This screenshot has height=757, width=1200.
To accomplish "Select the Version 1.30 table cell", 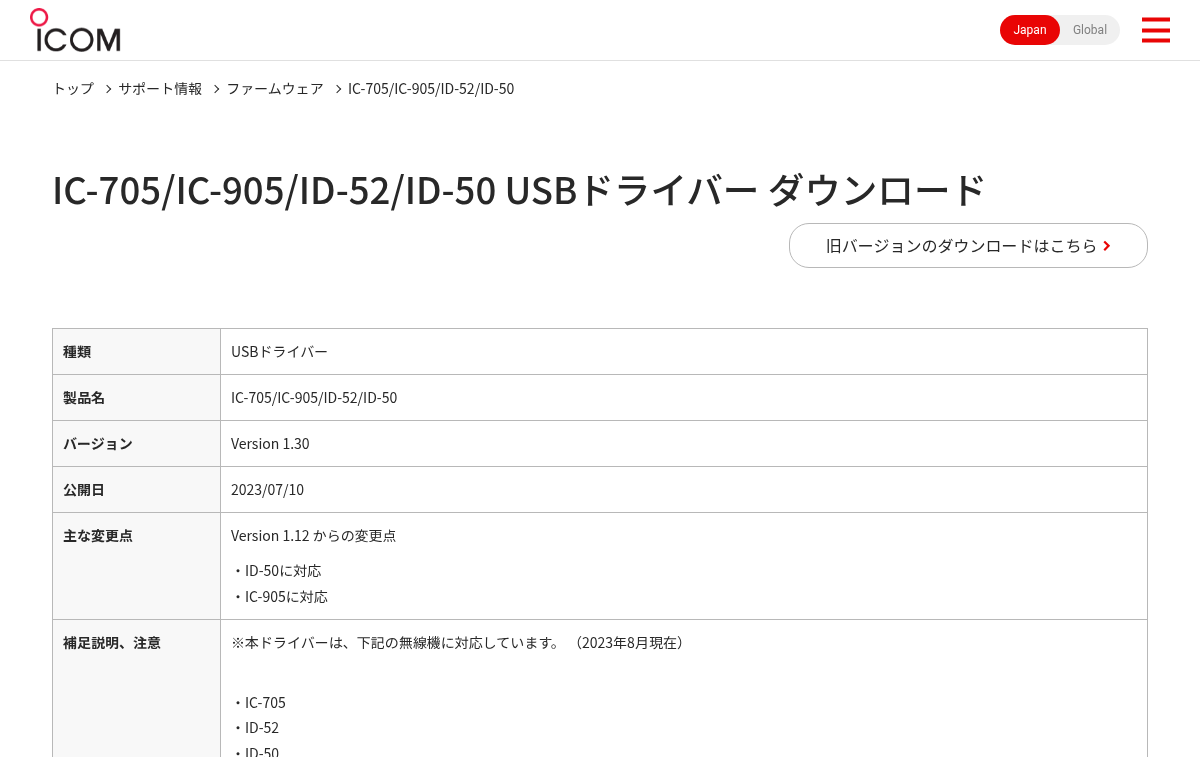I will (684, 444).
